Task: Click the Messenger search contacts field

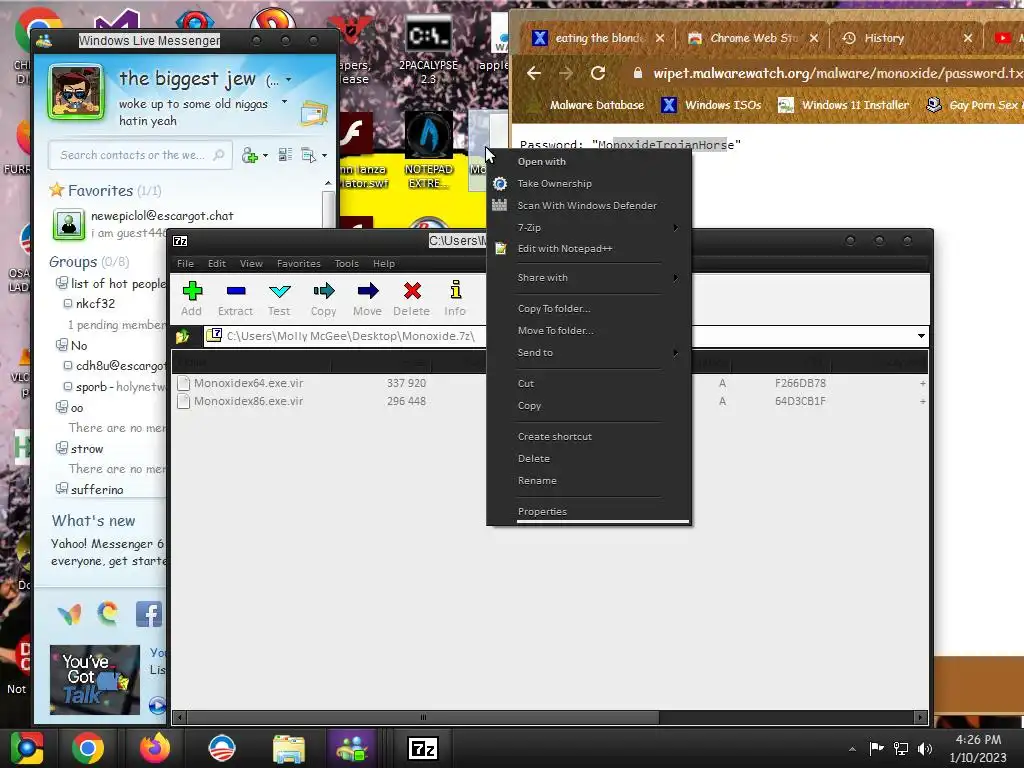Action: (140, 155)
